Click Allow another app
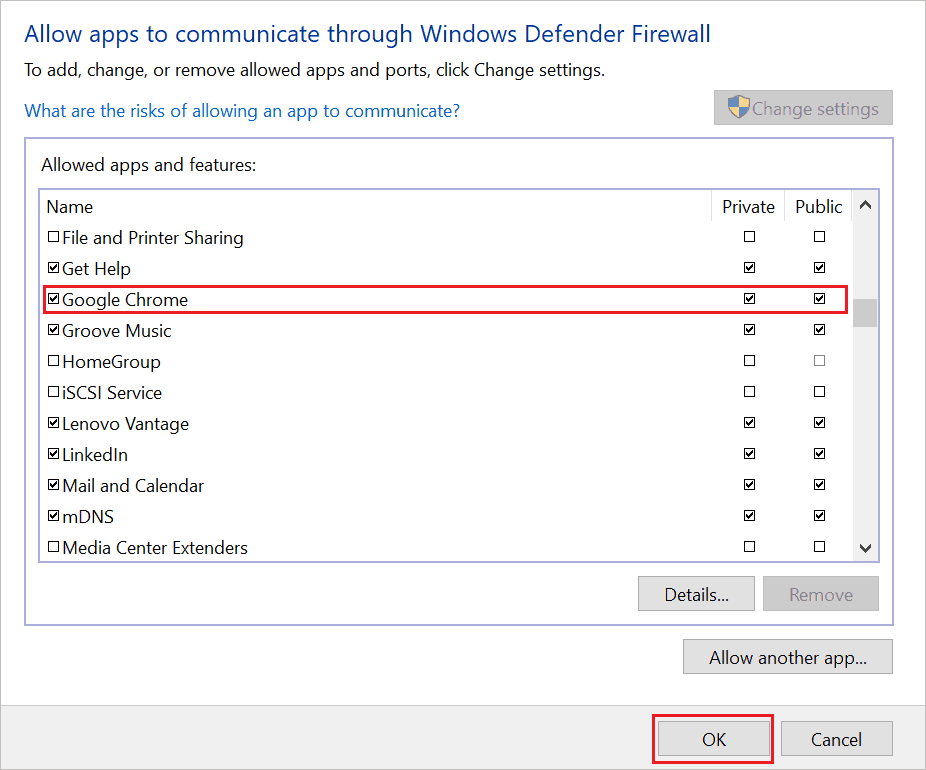Viewport: 926px width, 770px height. 787,657
